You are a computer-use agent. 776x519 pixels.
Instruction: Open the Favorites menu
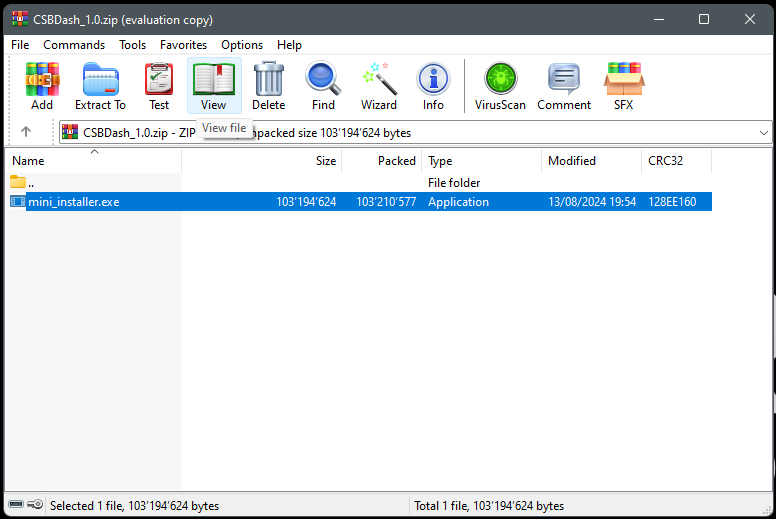[183, 45]
